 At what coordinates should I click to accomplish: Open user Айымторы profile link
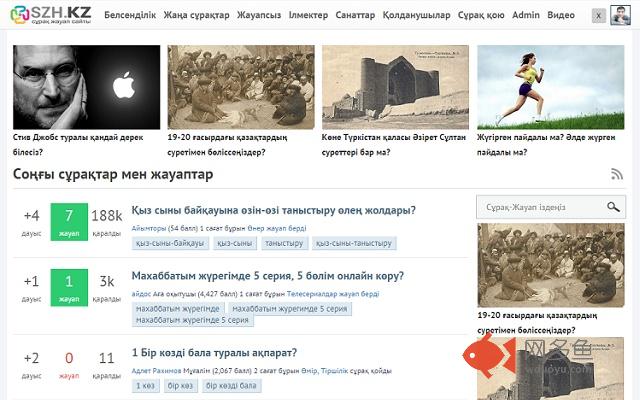[149, 228]
